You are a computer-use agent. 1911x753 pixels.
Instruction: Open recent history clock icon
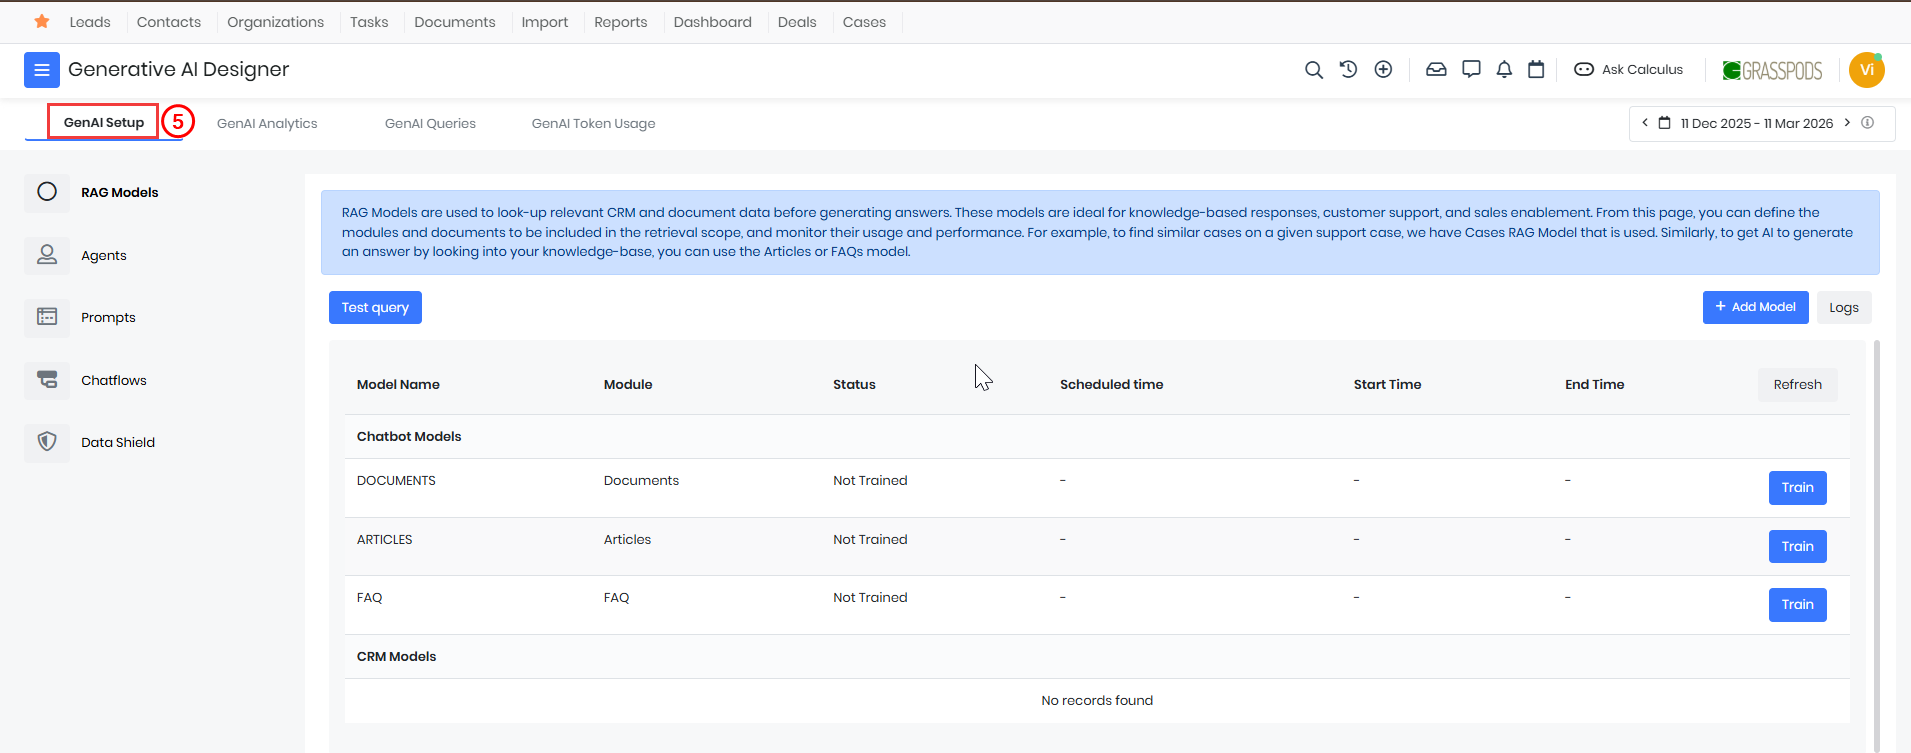click(x=1348, y=70)
